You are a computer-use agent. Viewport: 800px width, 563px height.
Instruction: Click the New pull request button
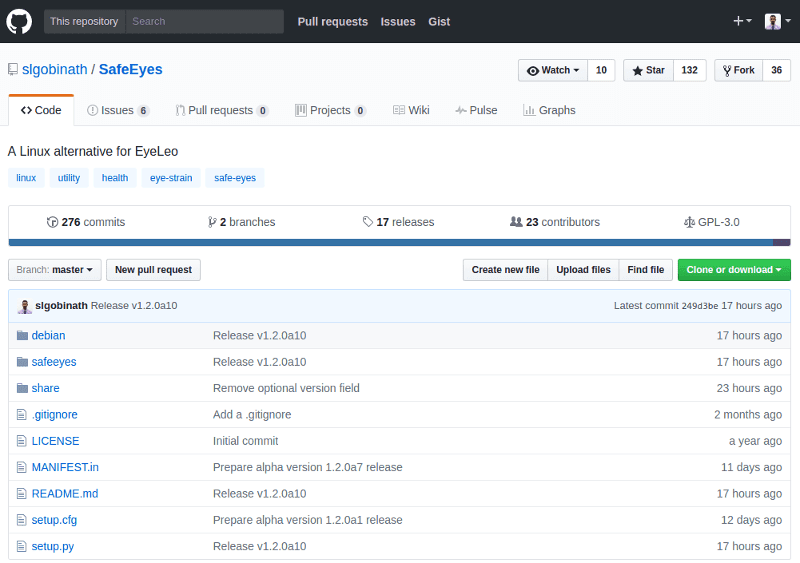[154, 270]
